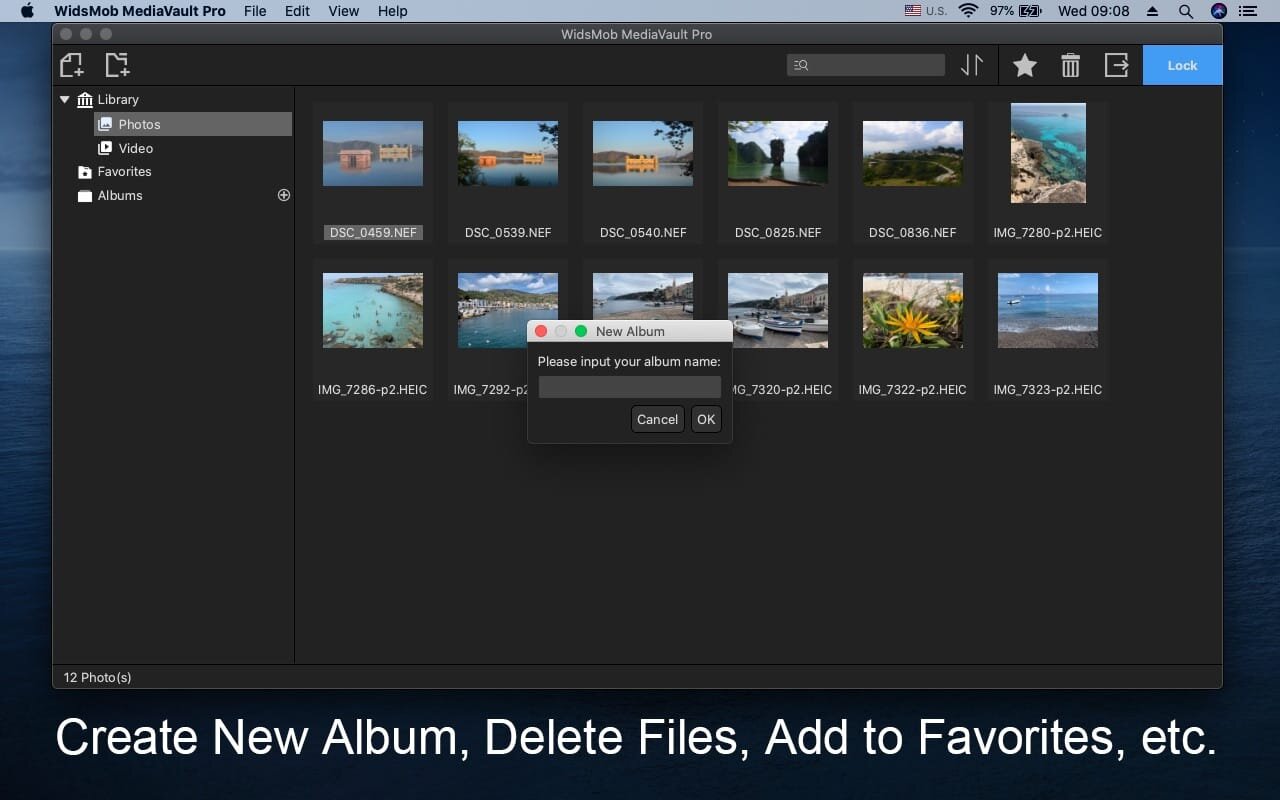The height and width of the screenshot is (800, 1280).
Task: Select the IMG_7322-p2.HEIC flower thumbnail
Action: 913,310
